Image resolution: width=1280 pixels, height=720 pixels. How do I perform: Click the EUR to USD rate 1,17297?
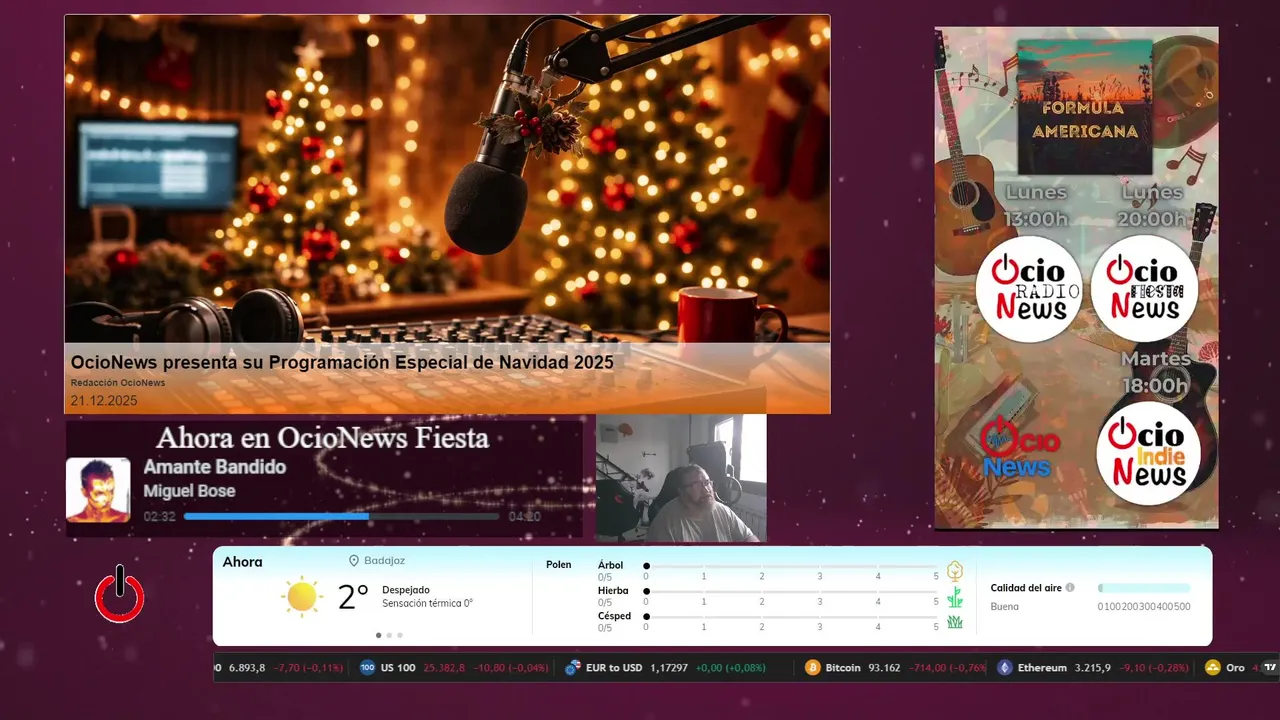[669, 668]
